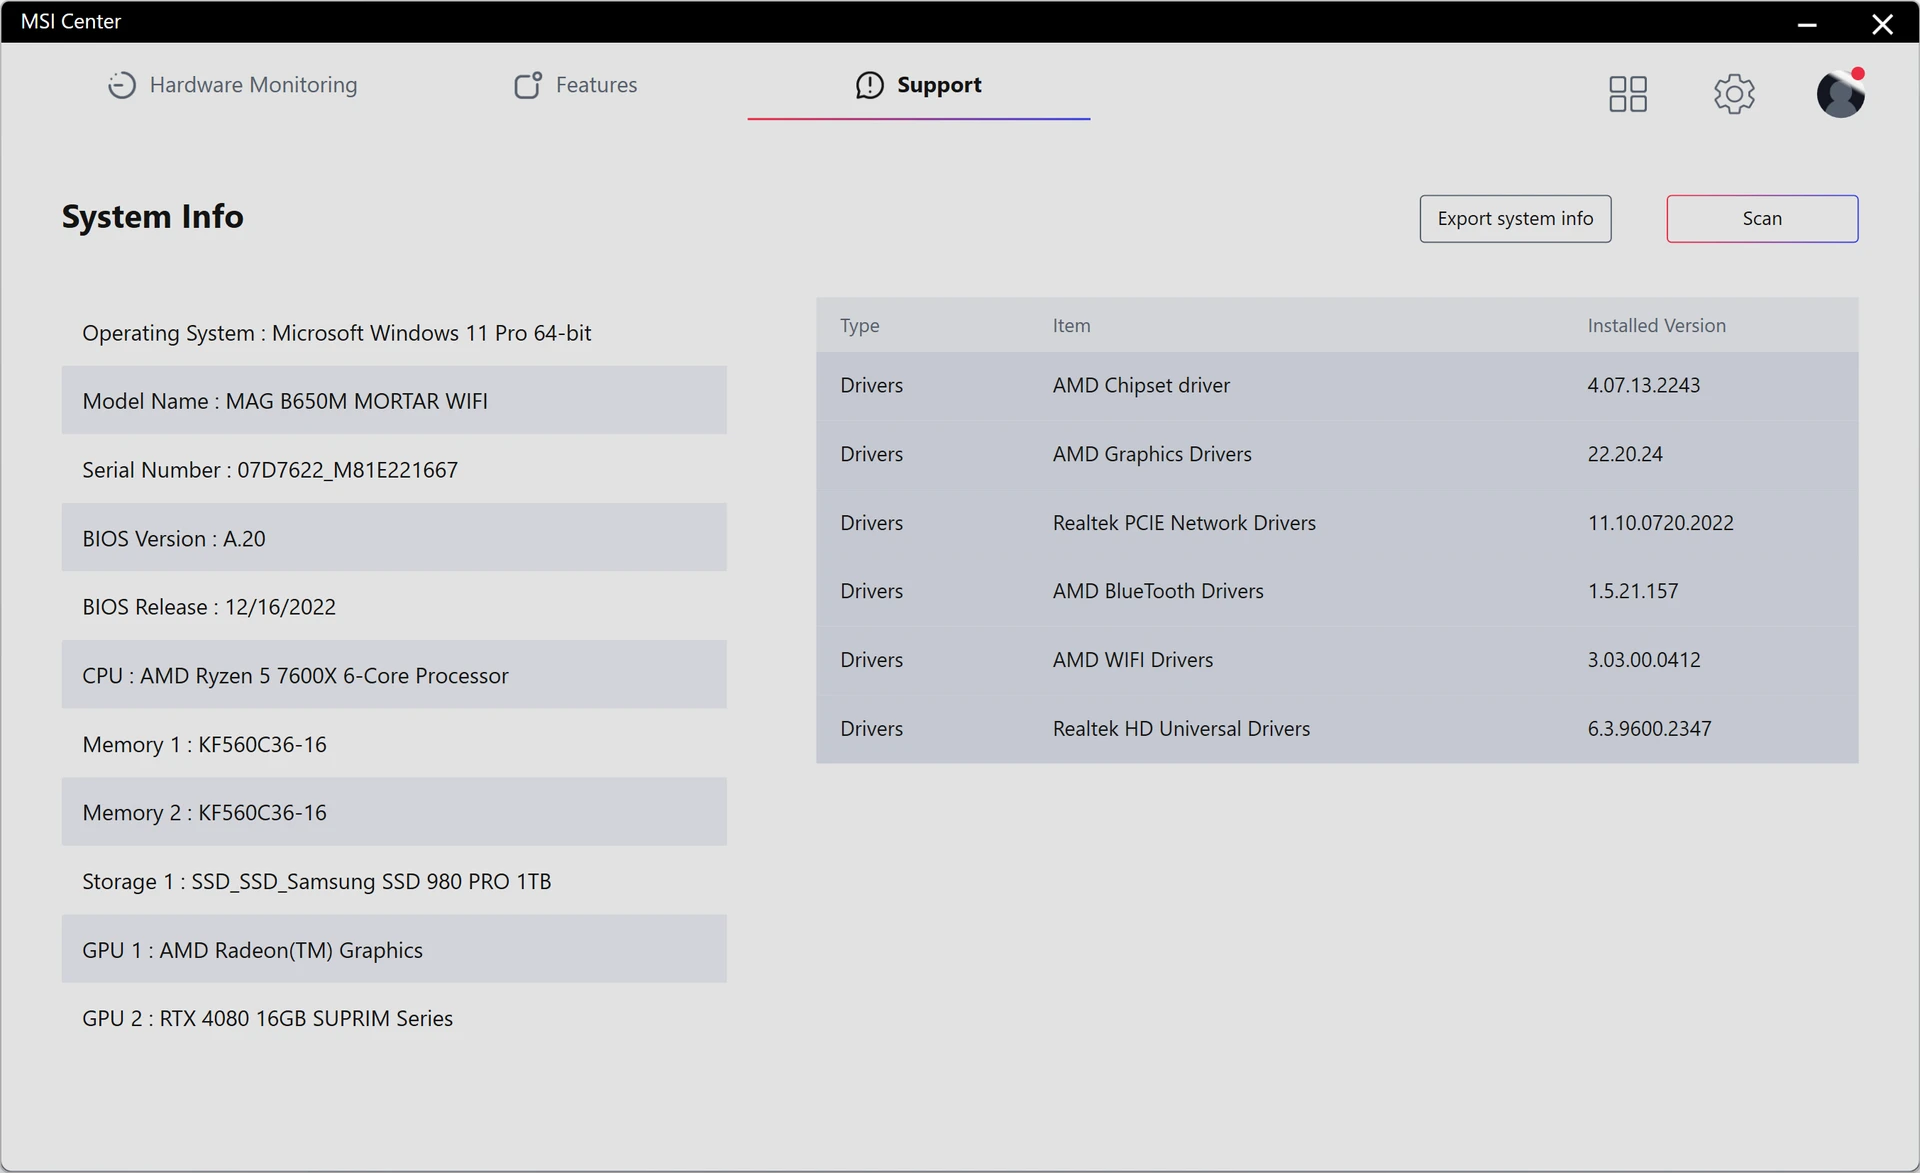The width and height of the screenshot is (1920, 1173).
Task: Click the Export system info button
Action: pos(1515,218)
